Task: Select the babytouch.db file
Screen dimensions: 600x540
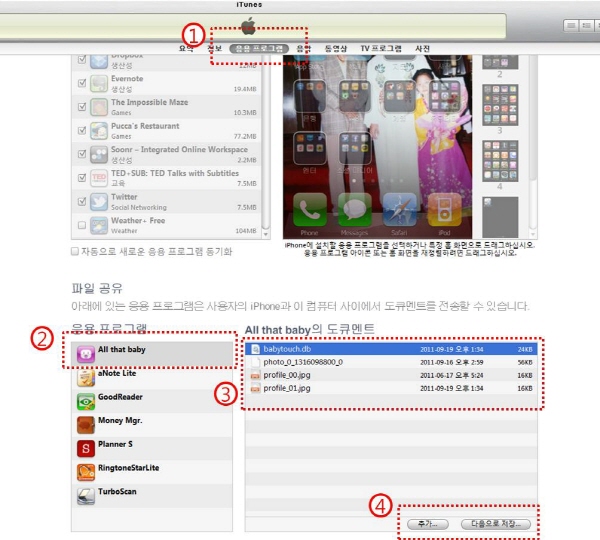Action: click(x=391, y=349)
